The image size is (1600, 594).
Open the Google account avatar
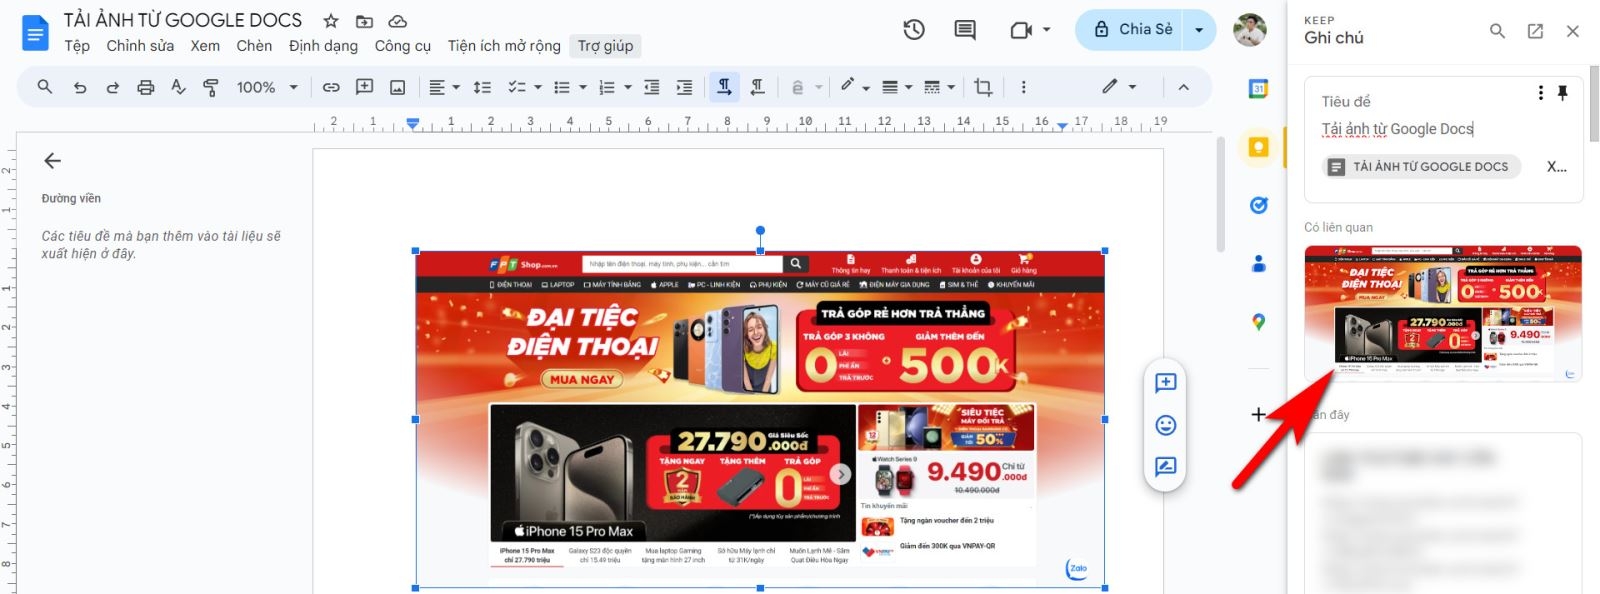[x=1249, y=30]
